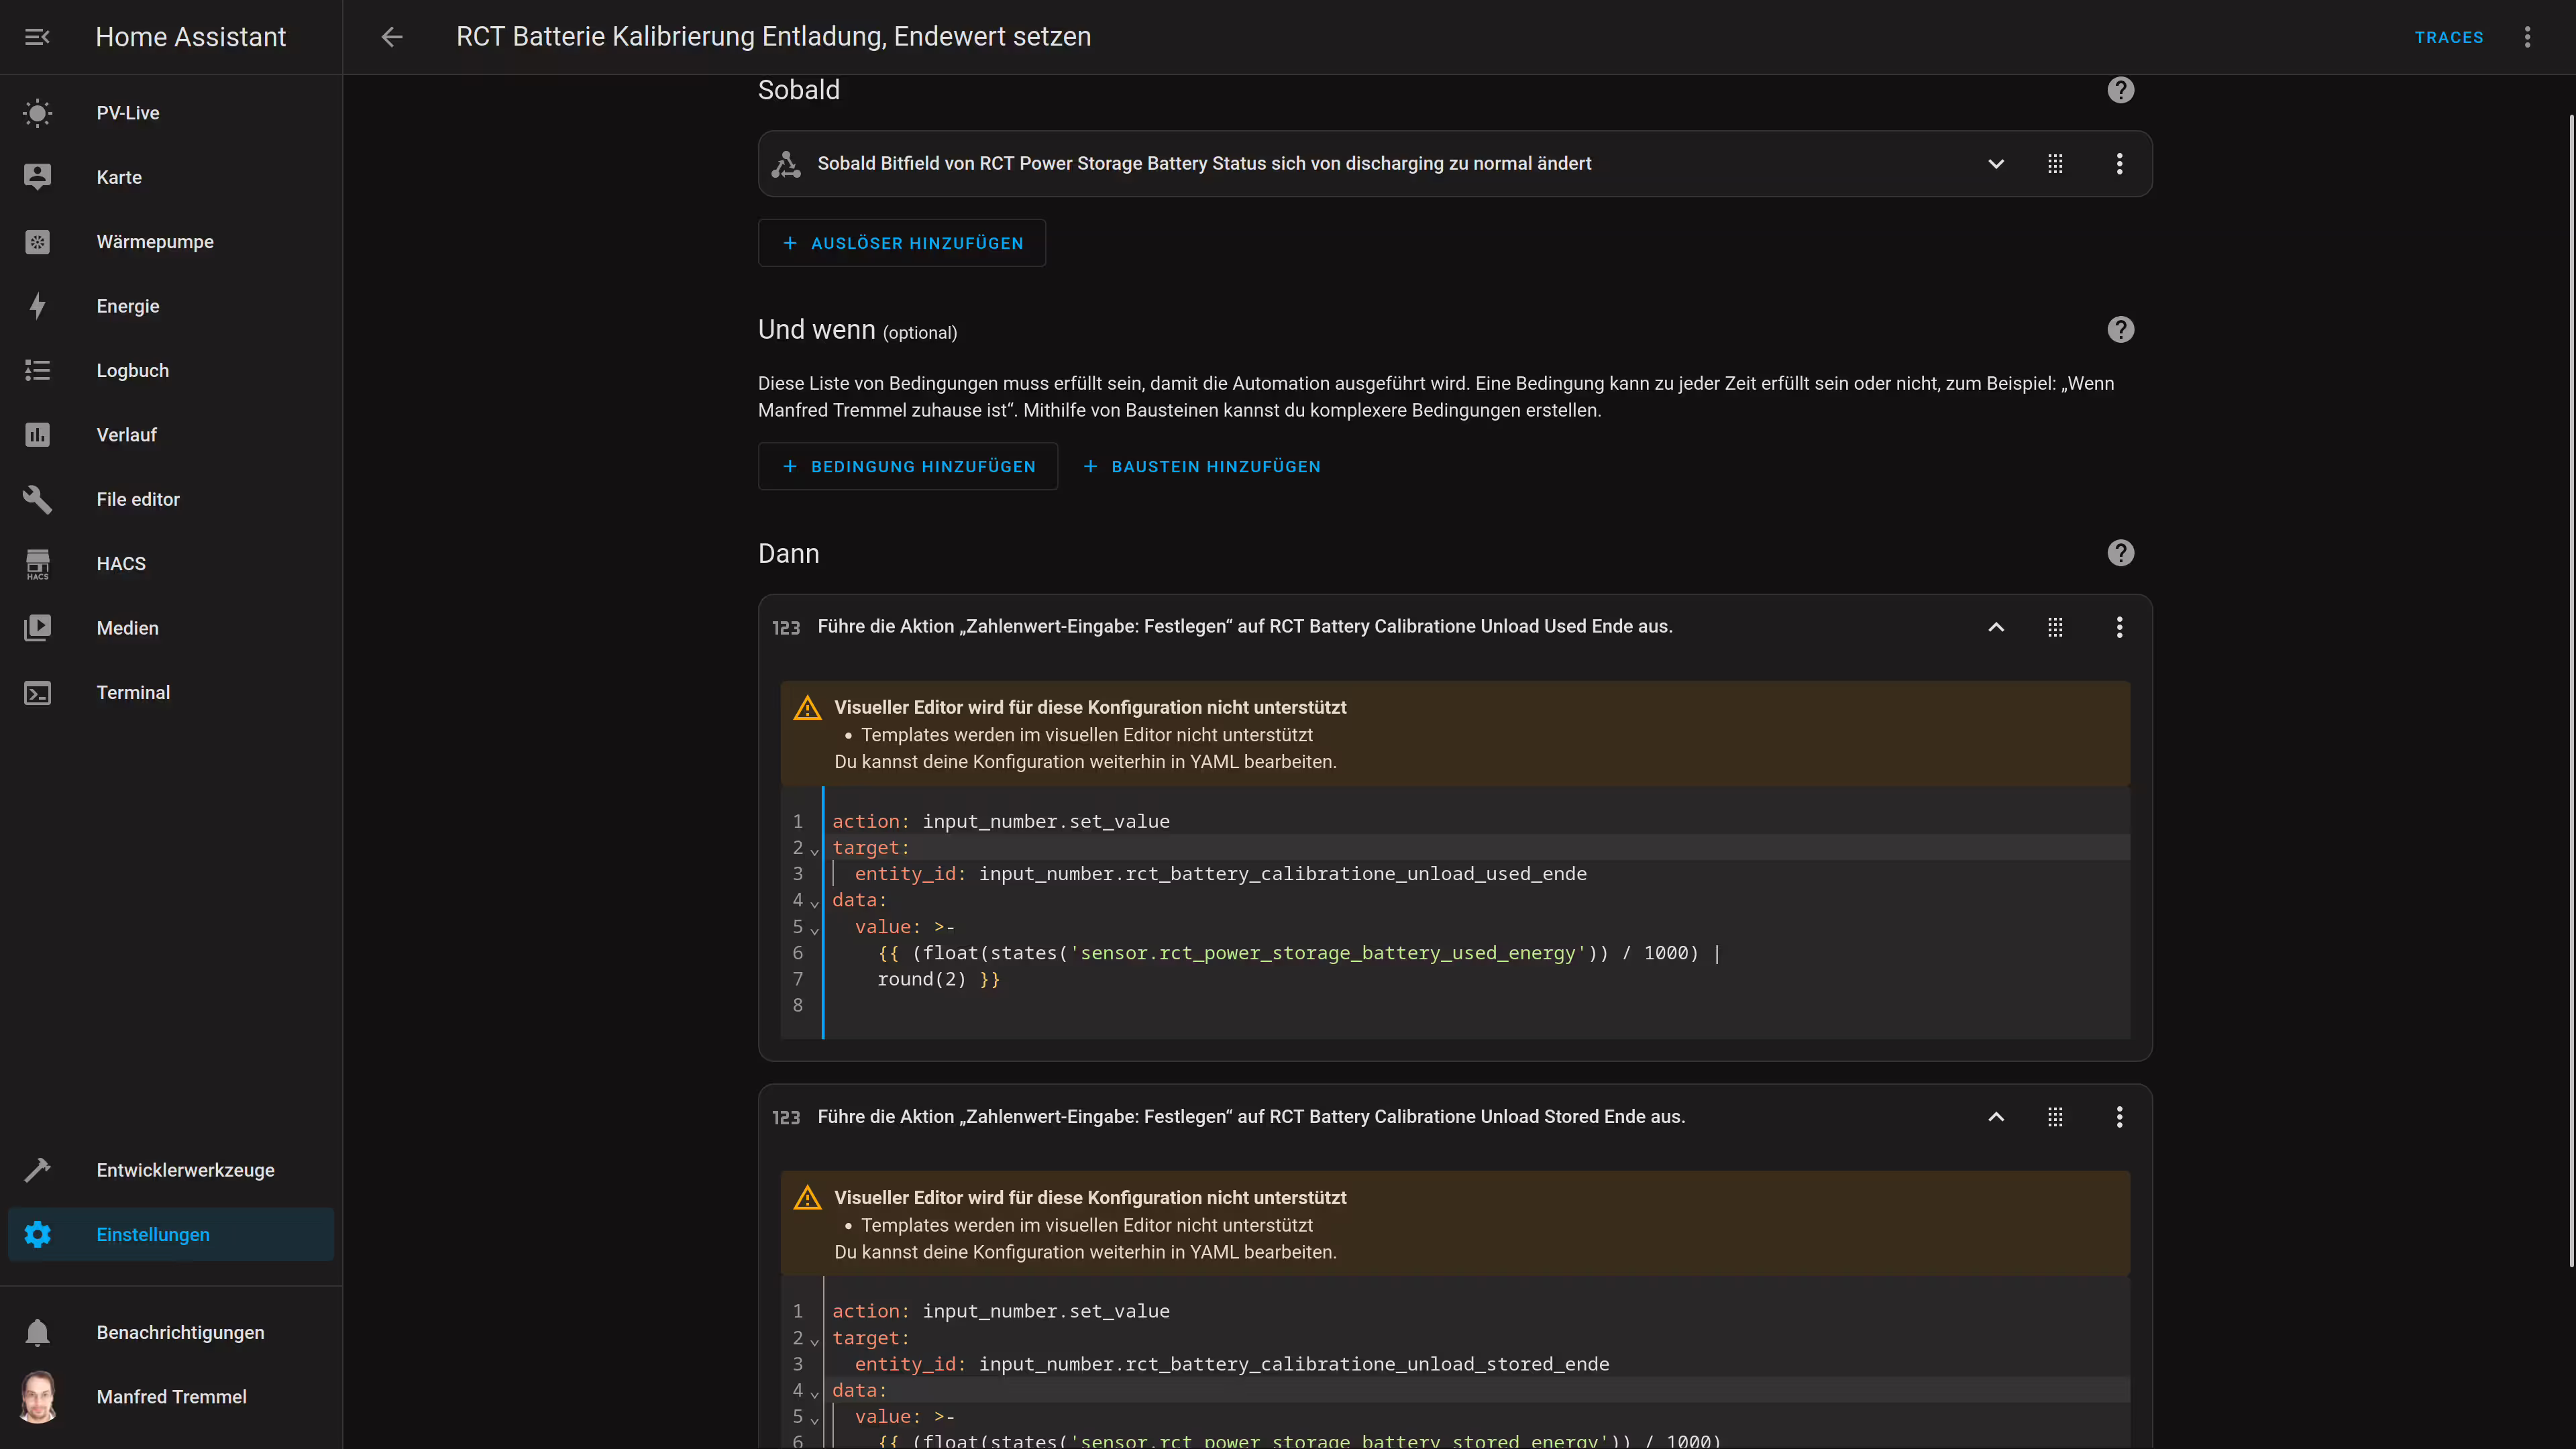Viewport: 2576px width, 1449px height.
Task: Open three-dot menu of Unload Stored Ende action
Action: click(x=2119, y=1117)
